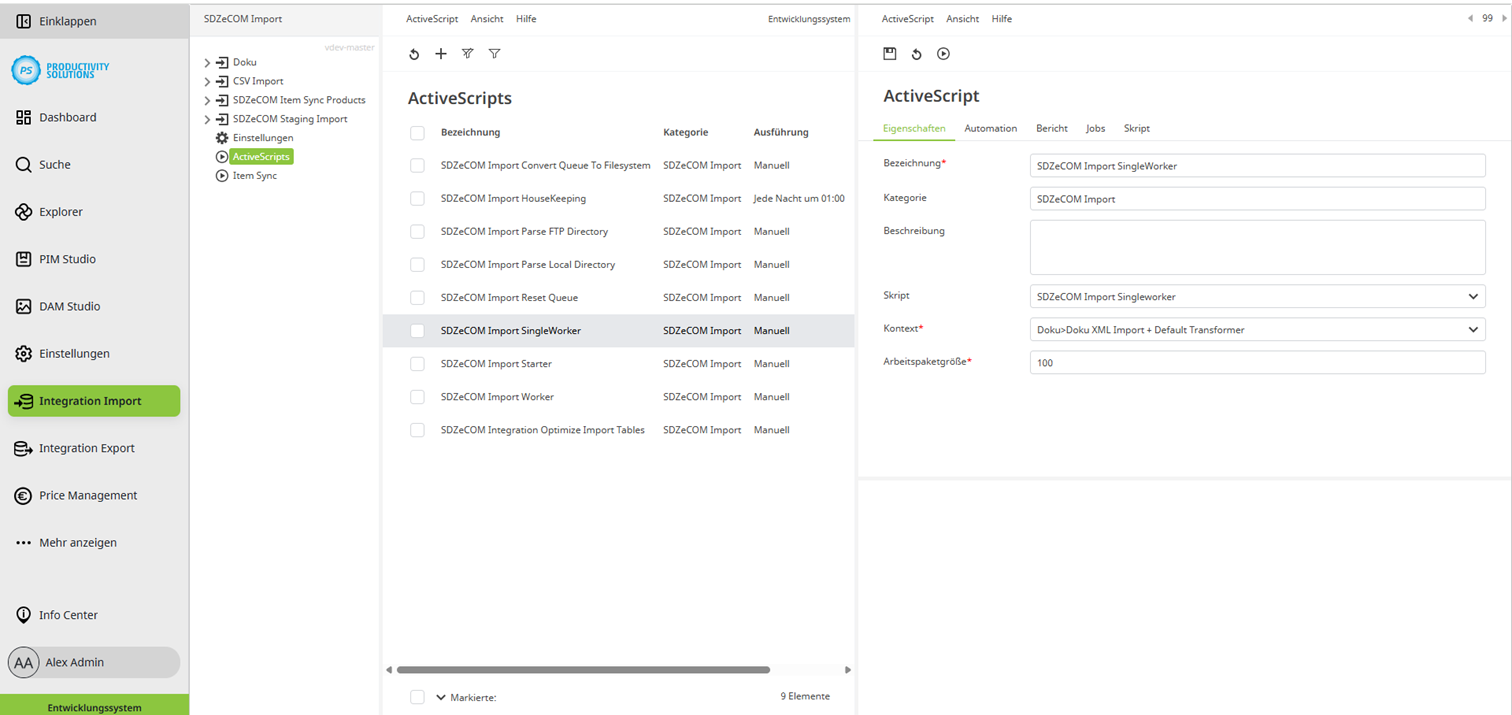
Task: Add a new ActiveScript with the plus icon
Action: point(441,54)
